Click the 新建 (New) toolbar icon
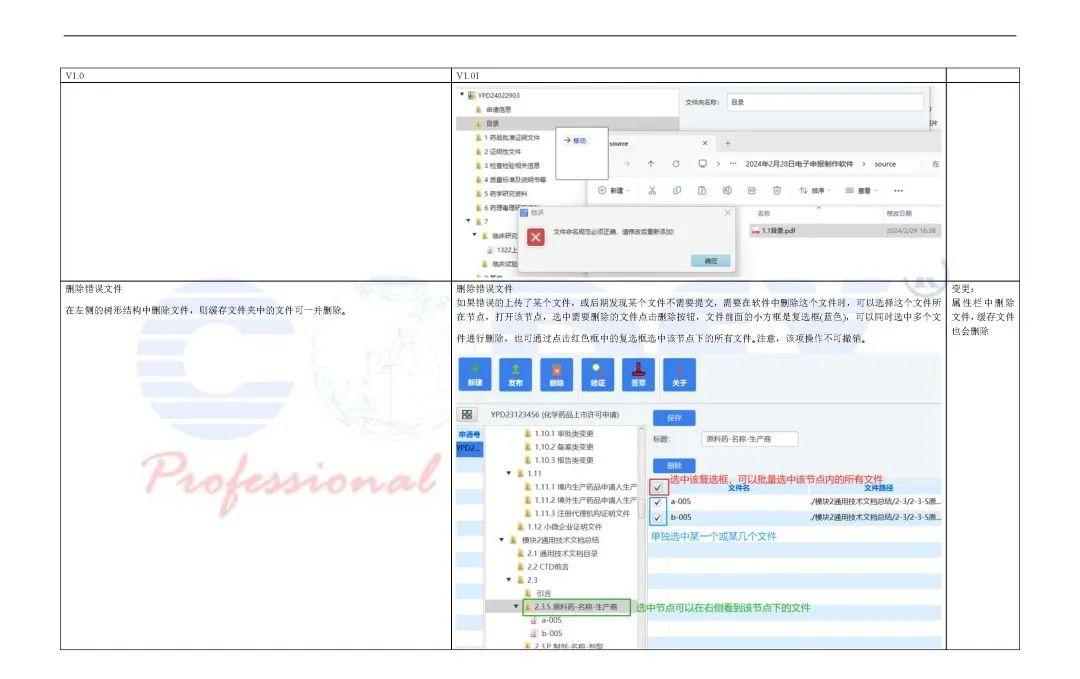The height and width of the screenshot is (679, 1080). 474,374
